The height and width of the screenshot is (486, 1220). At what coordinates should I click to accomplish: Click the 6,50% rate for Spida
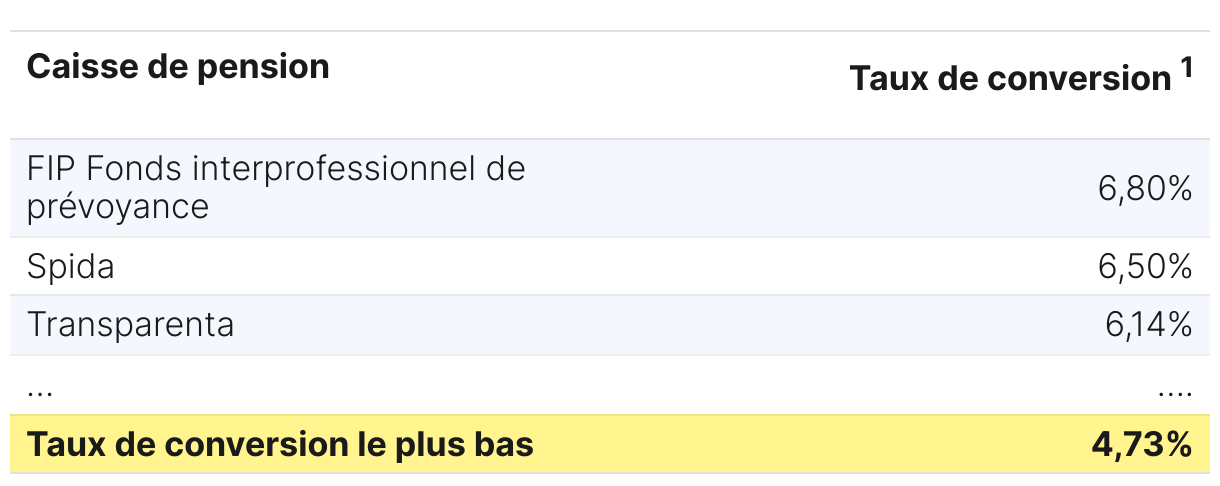pos(1145,267)
